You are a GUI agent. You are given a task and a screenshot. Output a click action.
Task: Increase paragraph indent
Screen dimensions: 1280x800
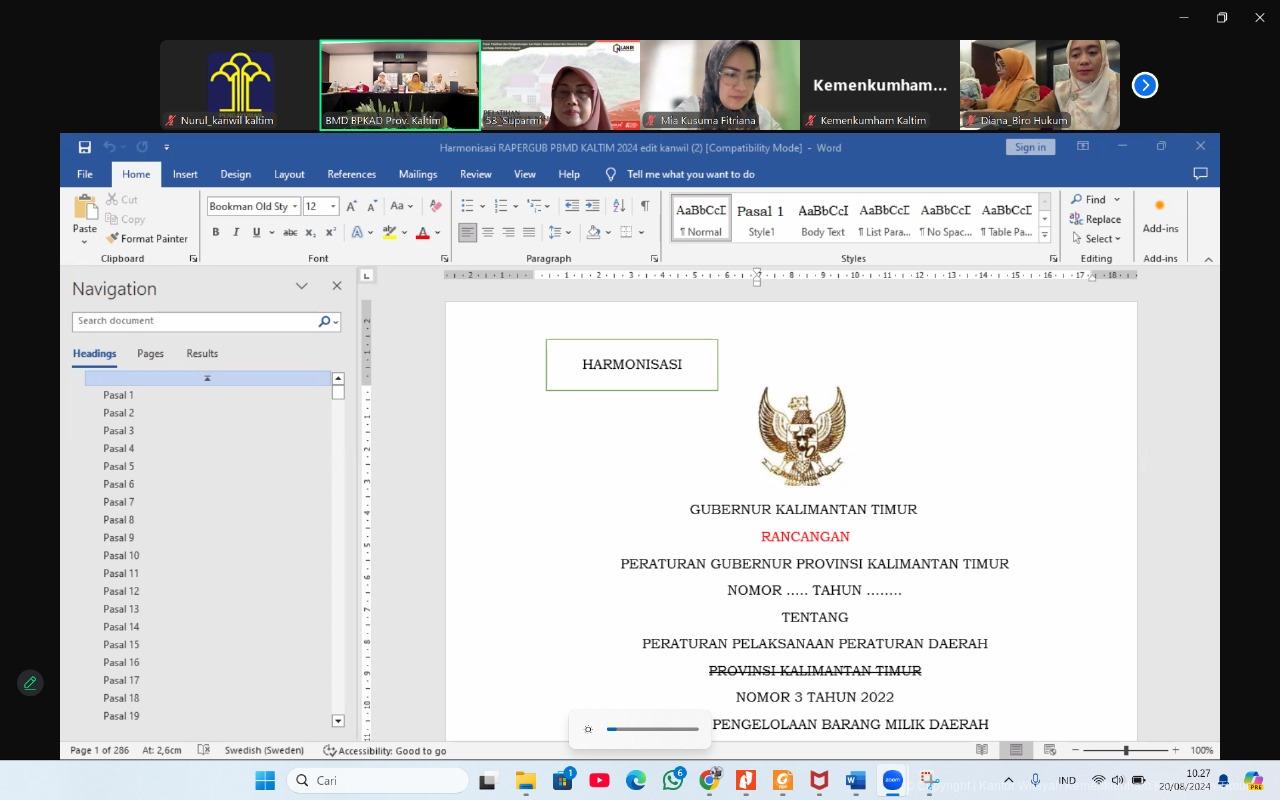(592, 206)
